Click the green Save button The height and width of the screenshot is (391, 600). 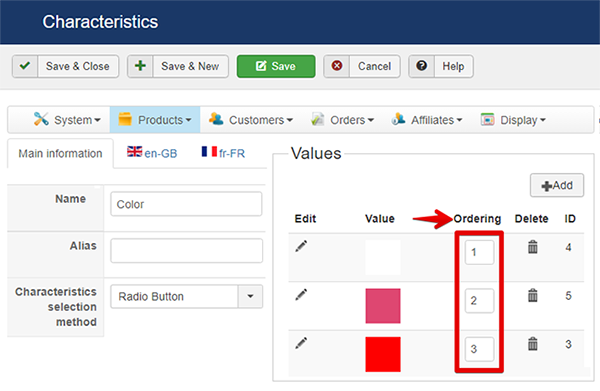[x=276, y=66]
